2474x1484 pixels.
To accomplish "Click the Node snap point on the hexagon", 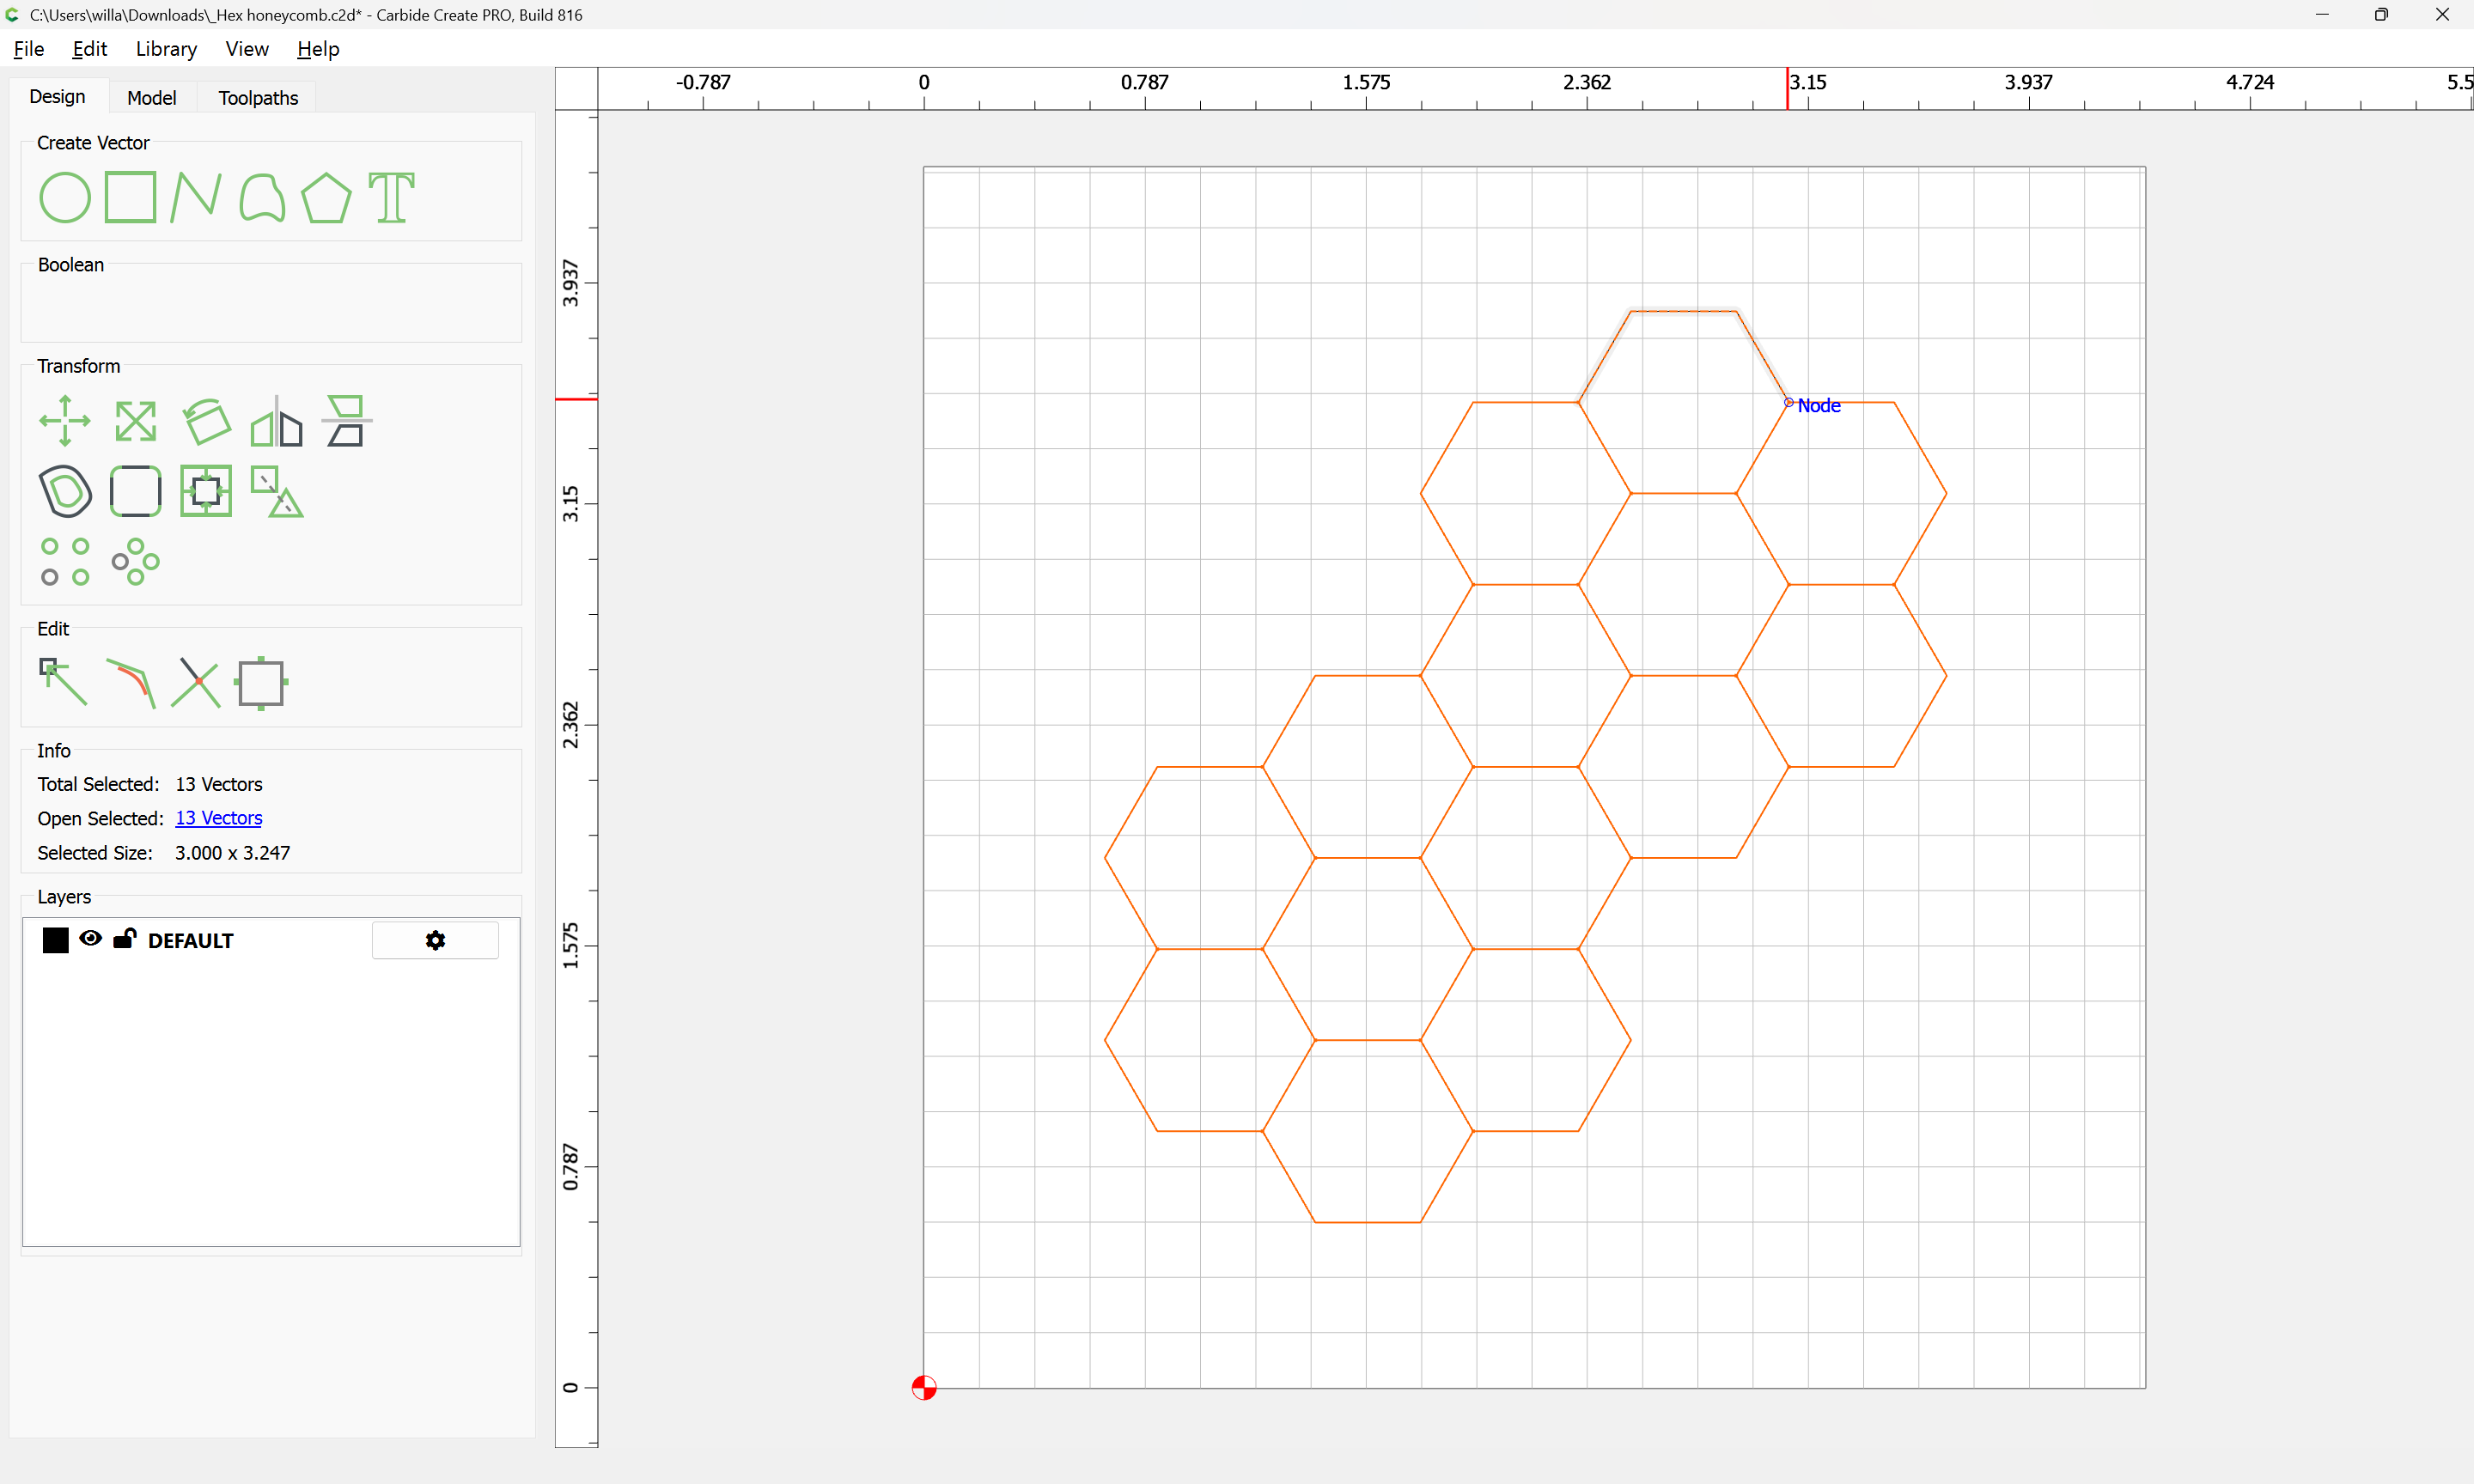I will (1789, 402).
